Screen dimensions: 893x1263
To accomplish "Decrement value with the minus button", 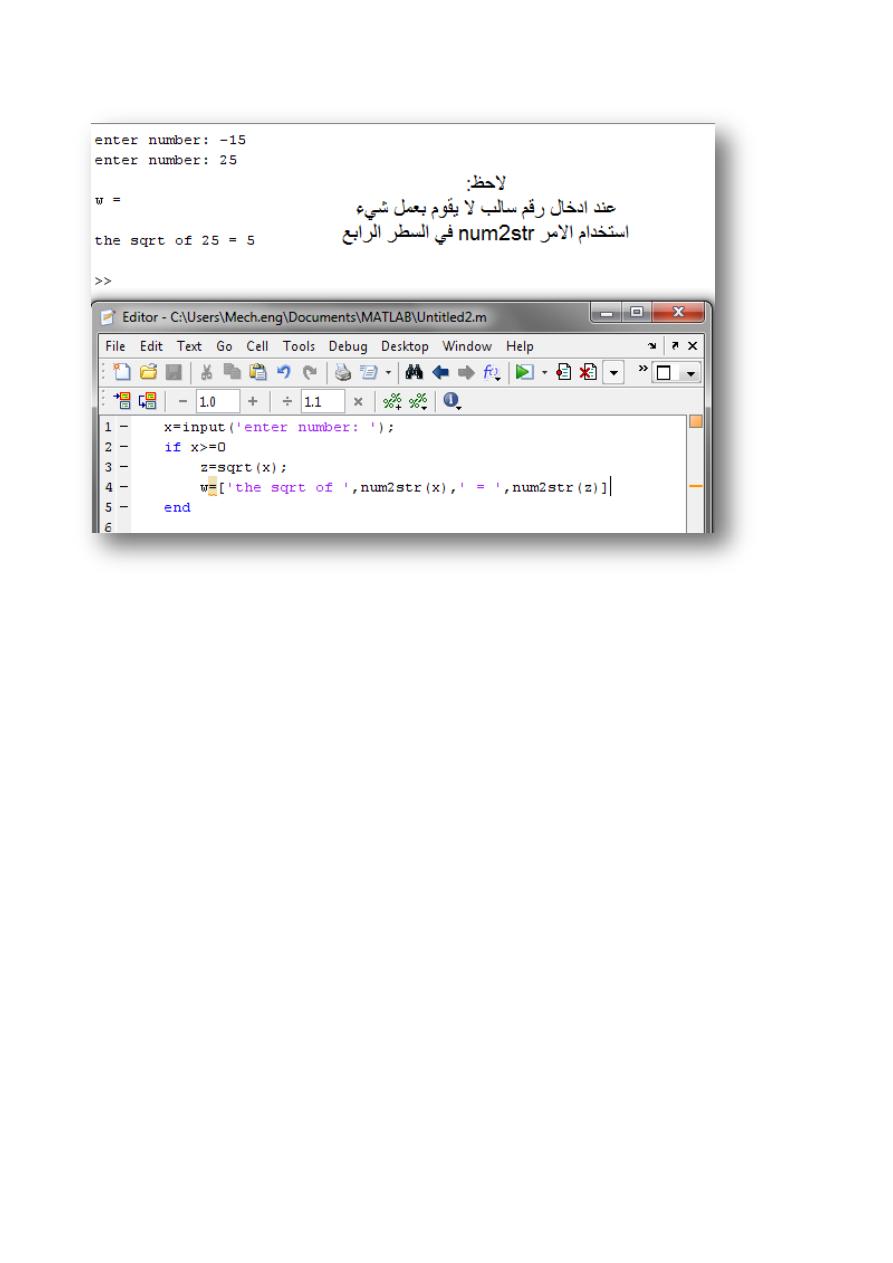I will 183,401.
